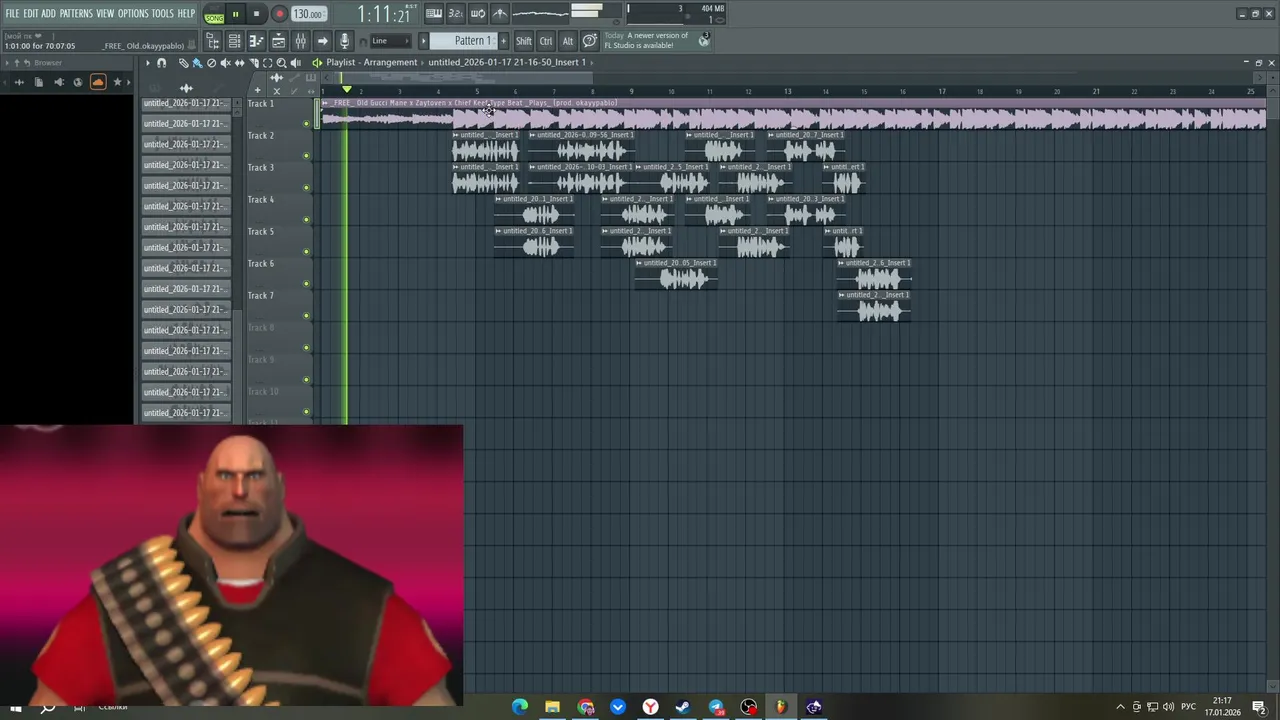The height and width of the screenshot is (720, 1280).
Task: Open the ADD menu
Action: point(48,13)
